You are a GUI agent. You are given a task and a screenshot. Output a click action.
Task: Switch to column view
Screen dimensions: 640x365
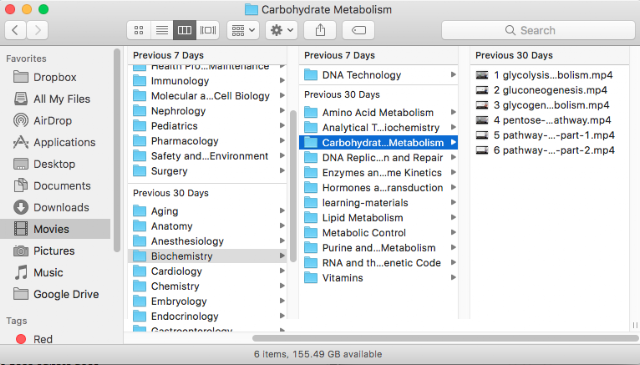point(184,30)
